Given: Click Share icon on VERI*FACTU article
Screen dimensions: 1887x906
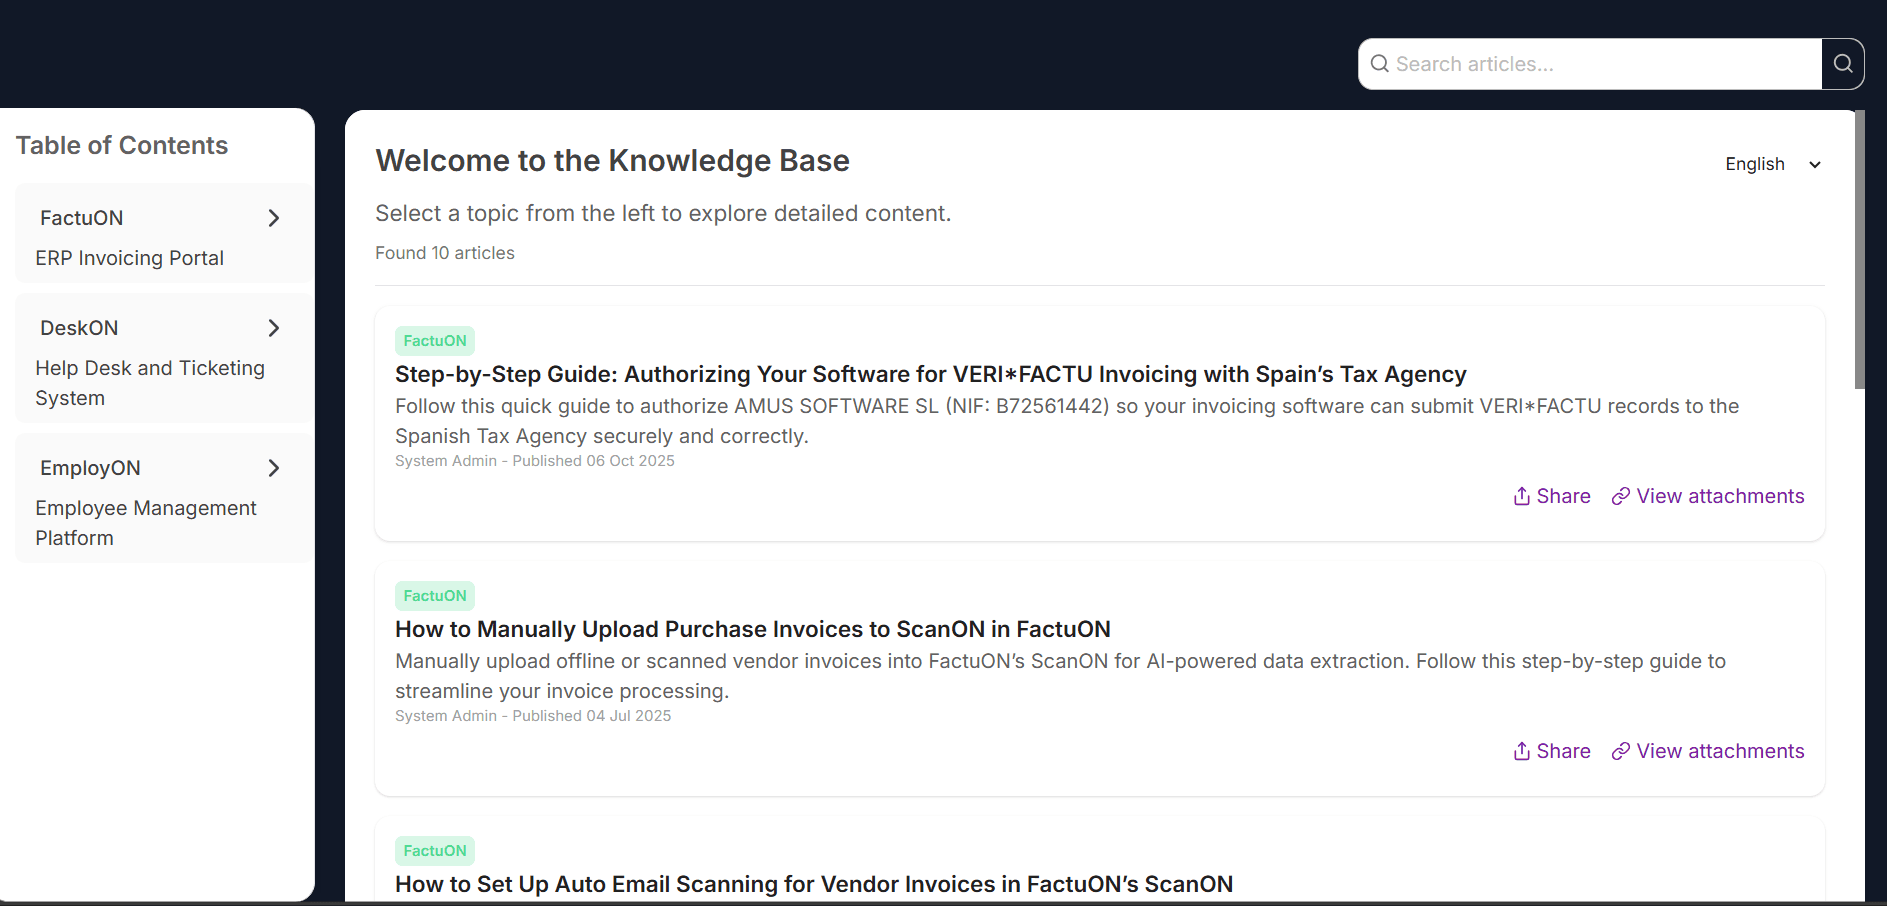Looking at the screenshot, I should (1522, 496).
